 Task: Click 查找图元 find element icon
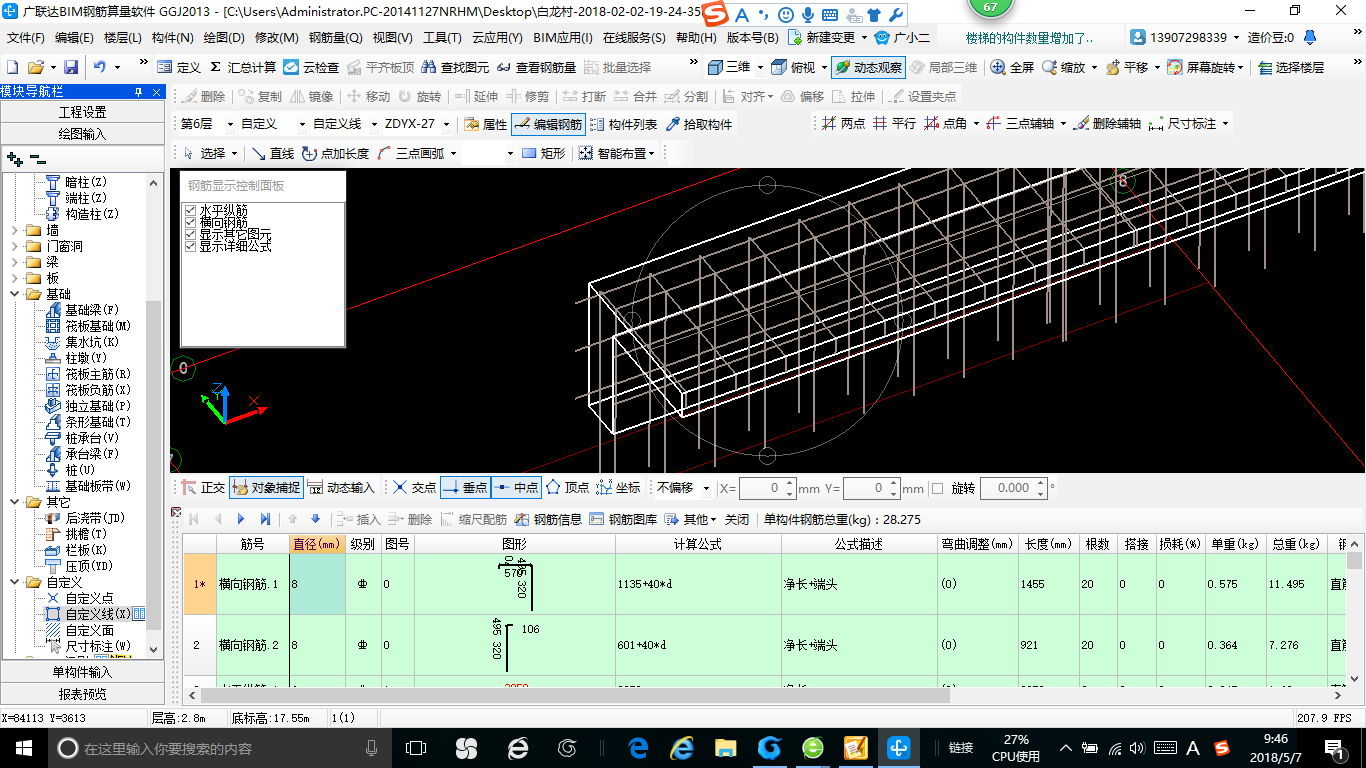(455, 67)
